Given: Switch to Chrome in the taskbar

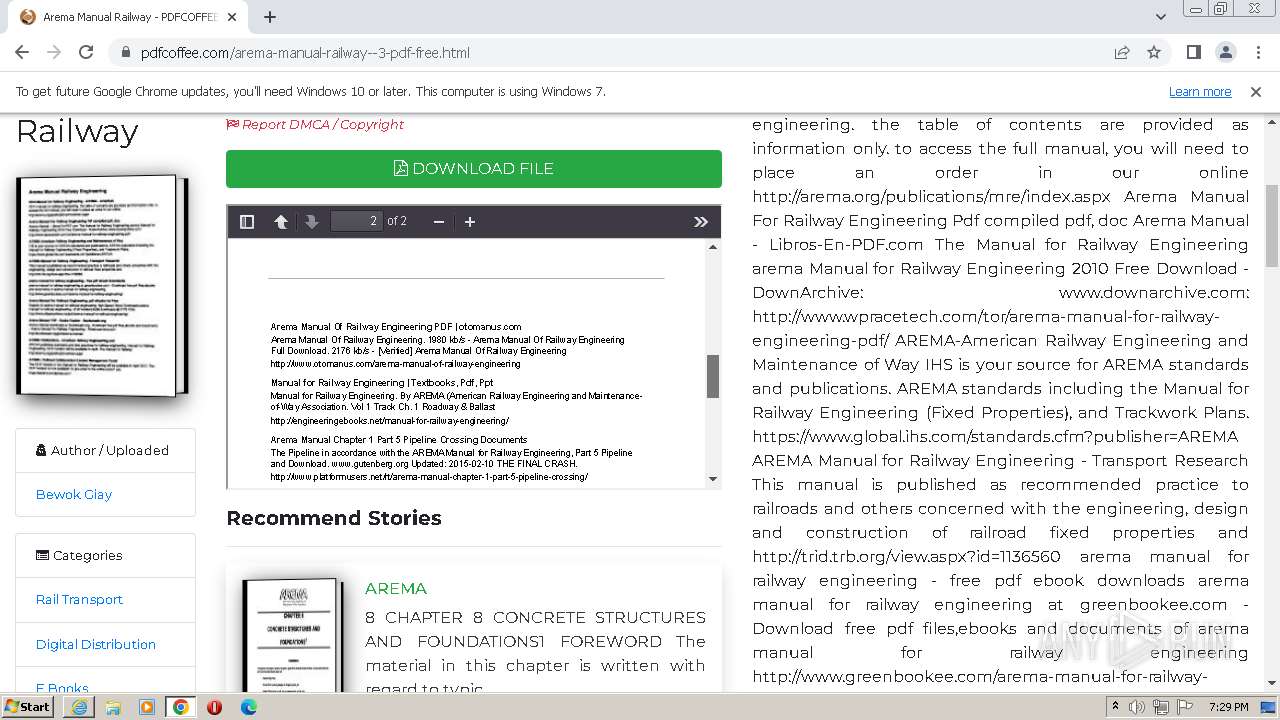Looking at the screenshot, I should 181,707.
